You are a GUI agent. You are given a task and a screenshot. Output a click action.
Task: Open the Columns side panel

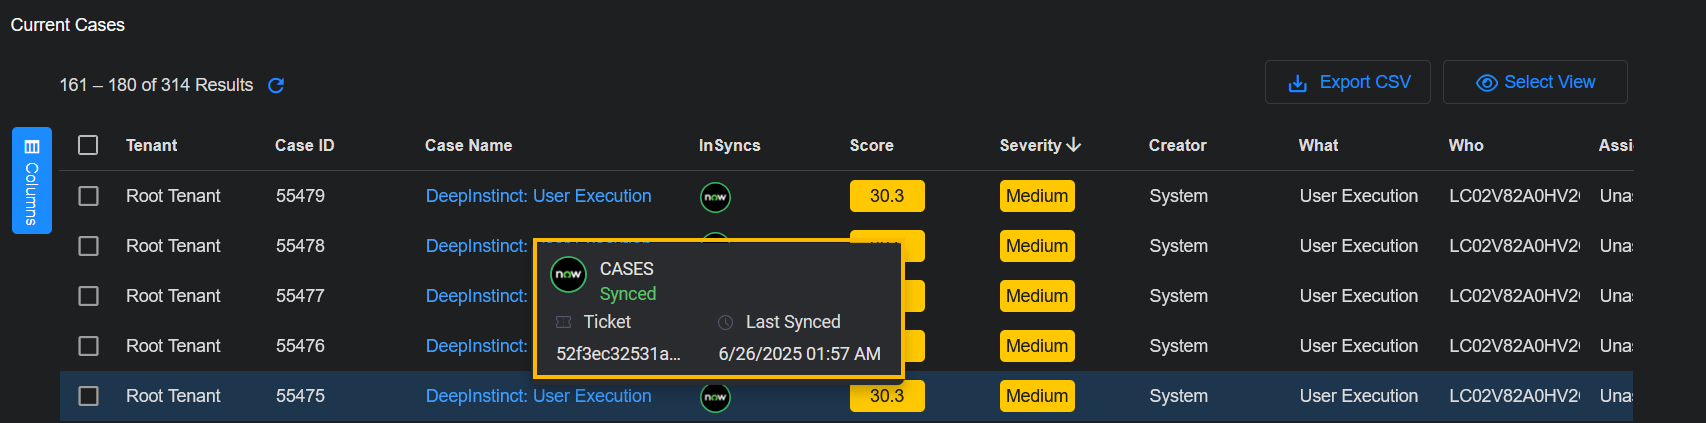32,180
